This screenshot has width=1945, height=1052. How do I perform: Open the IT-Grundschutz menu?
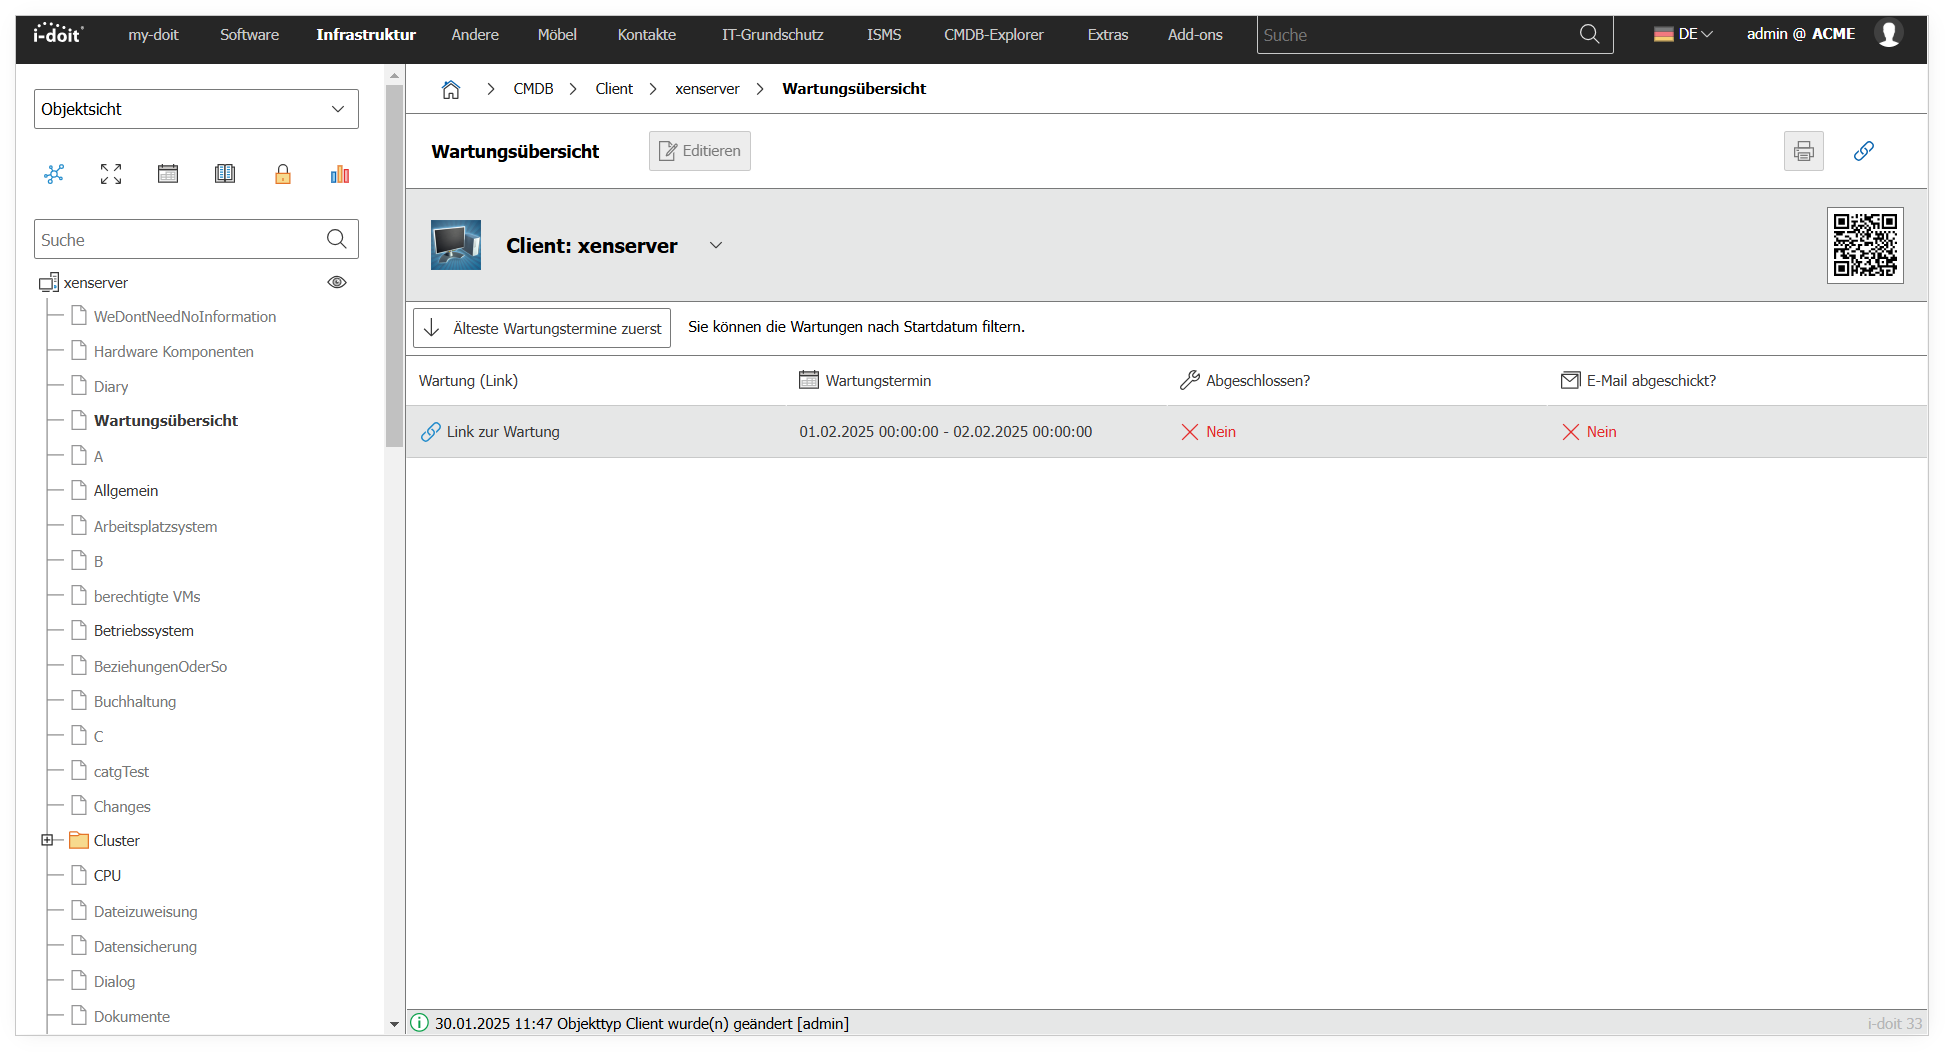(x=772, y=34)
